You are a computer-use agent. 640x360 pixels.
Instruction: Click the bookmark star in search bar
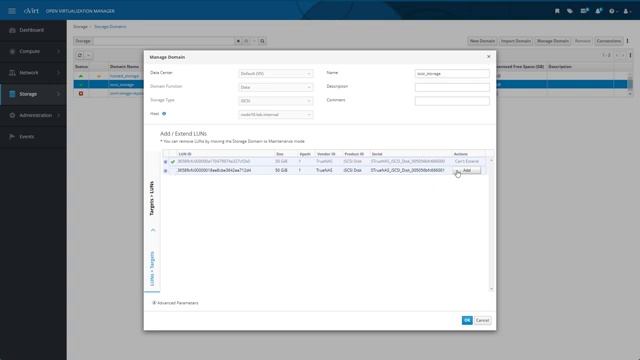click(x=246, y=41)
